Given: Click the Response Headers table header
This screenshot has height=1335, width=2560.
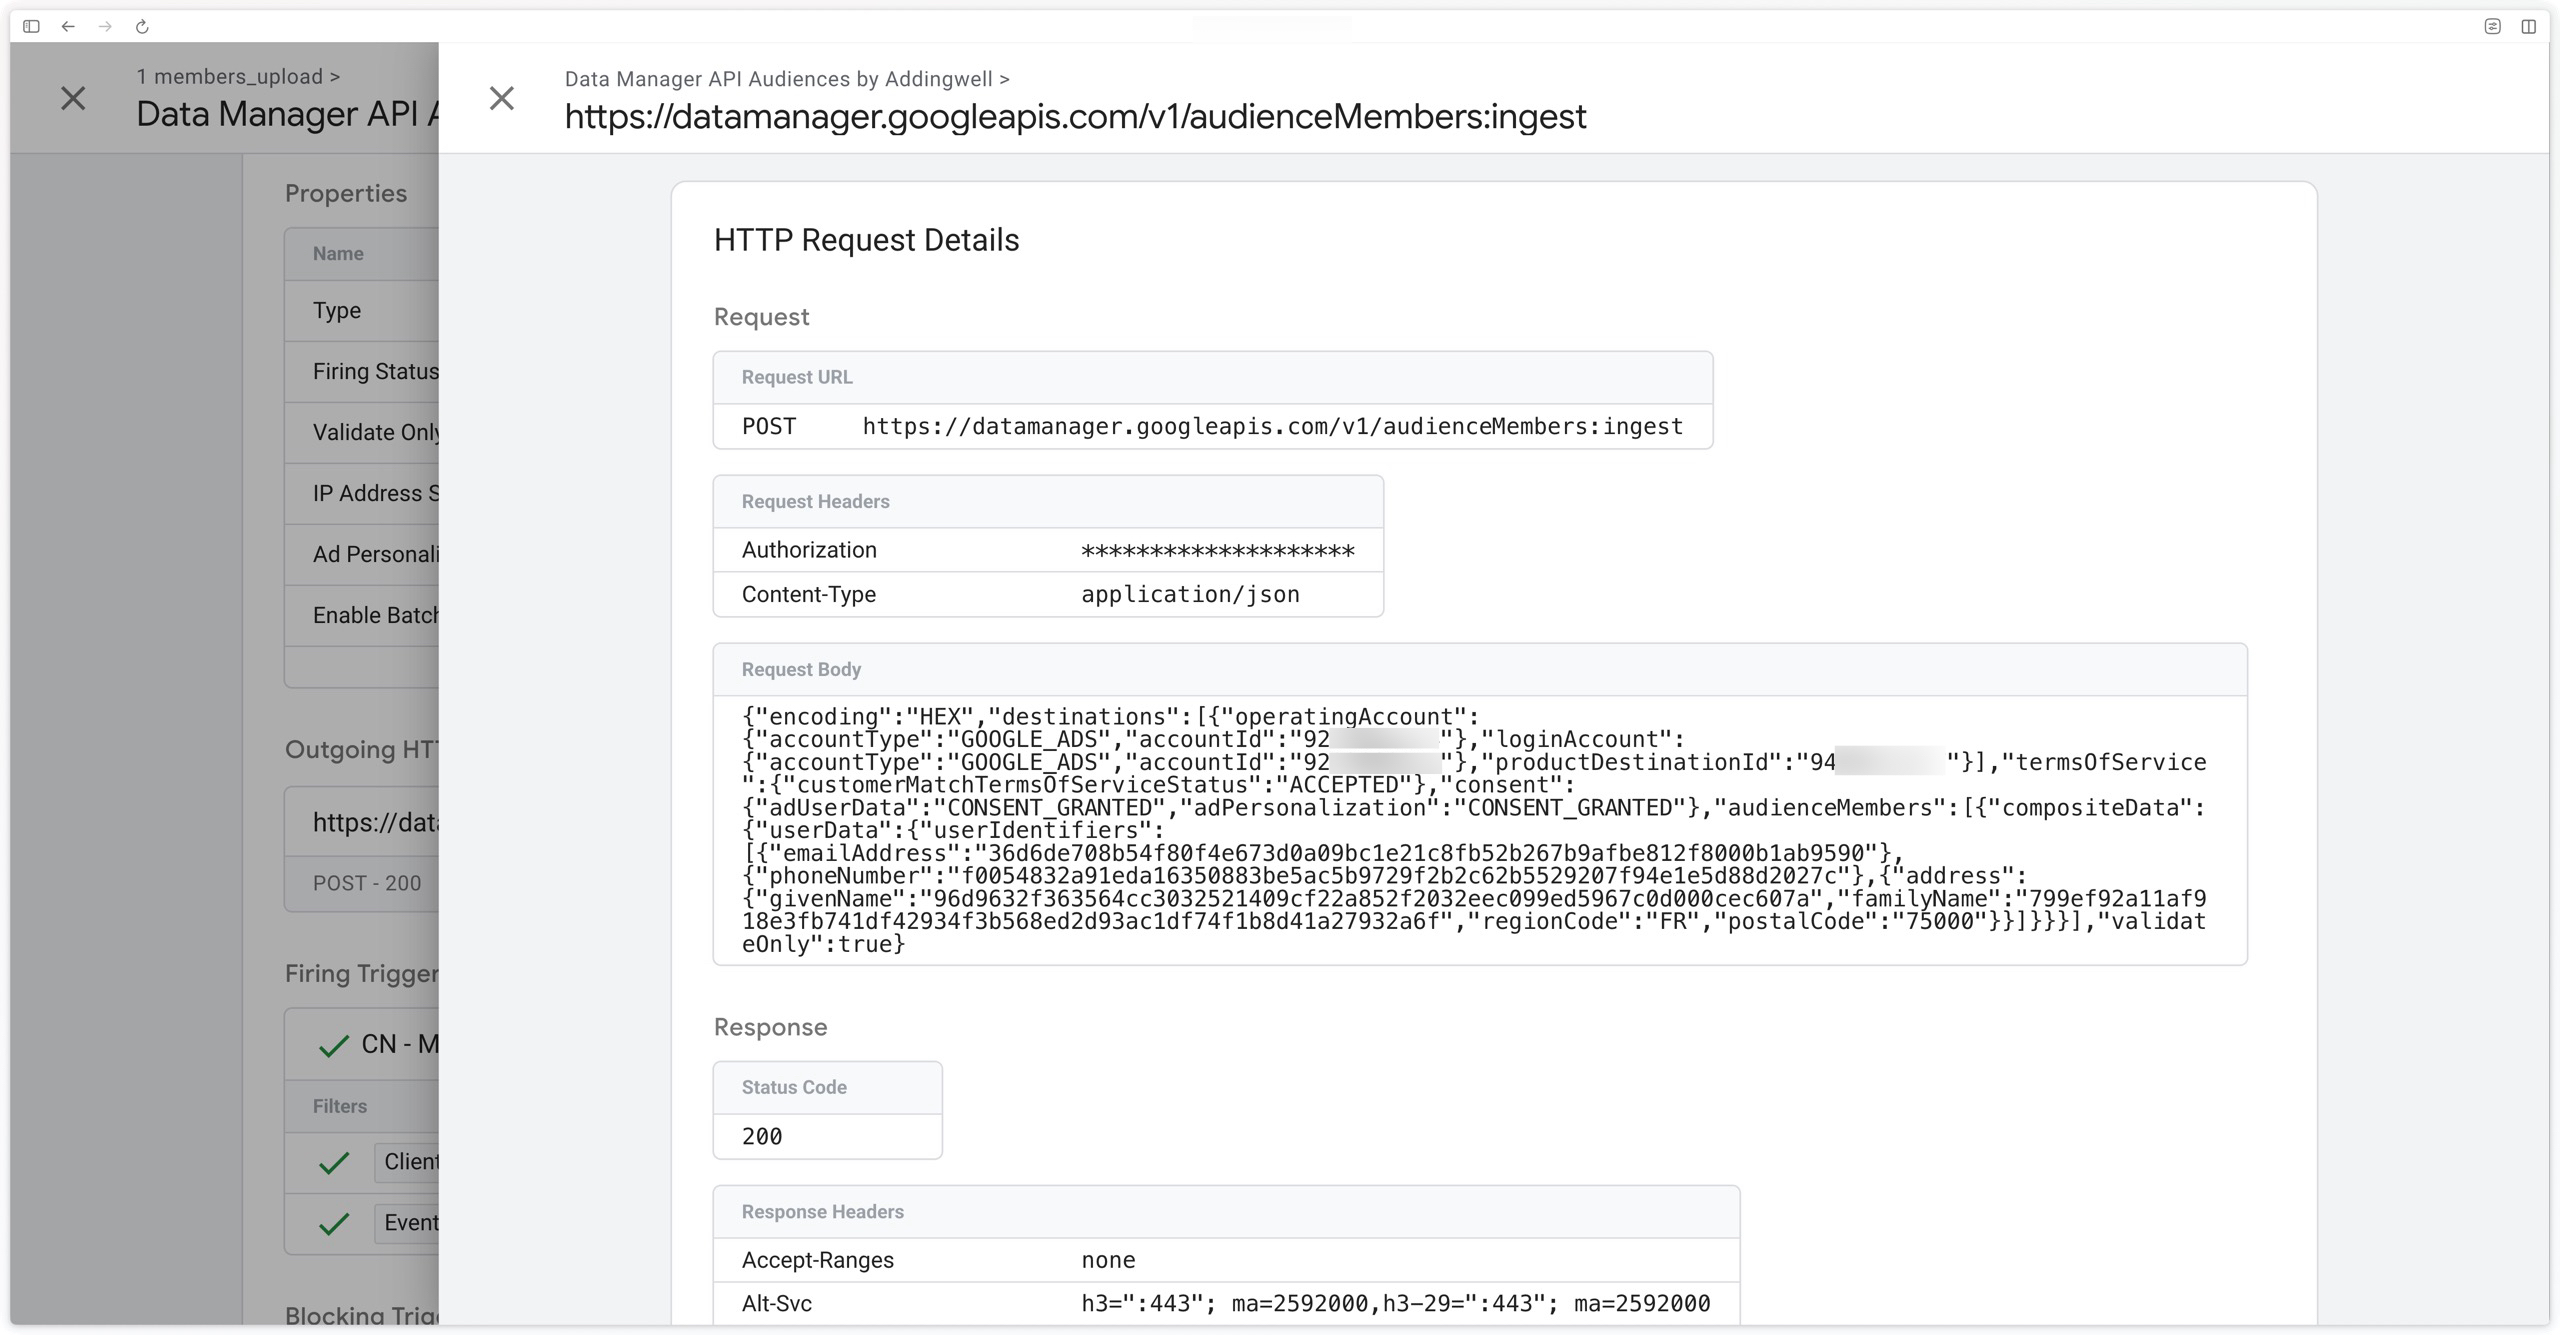Looking at the screenshot, I should pos(1226,1211).
